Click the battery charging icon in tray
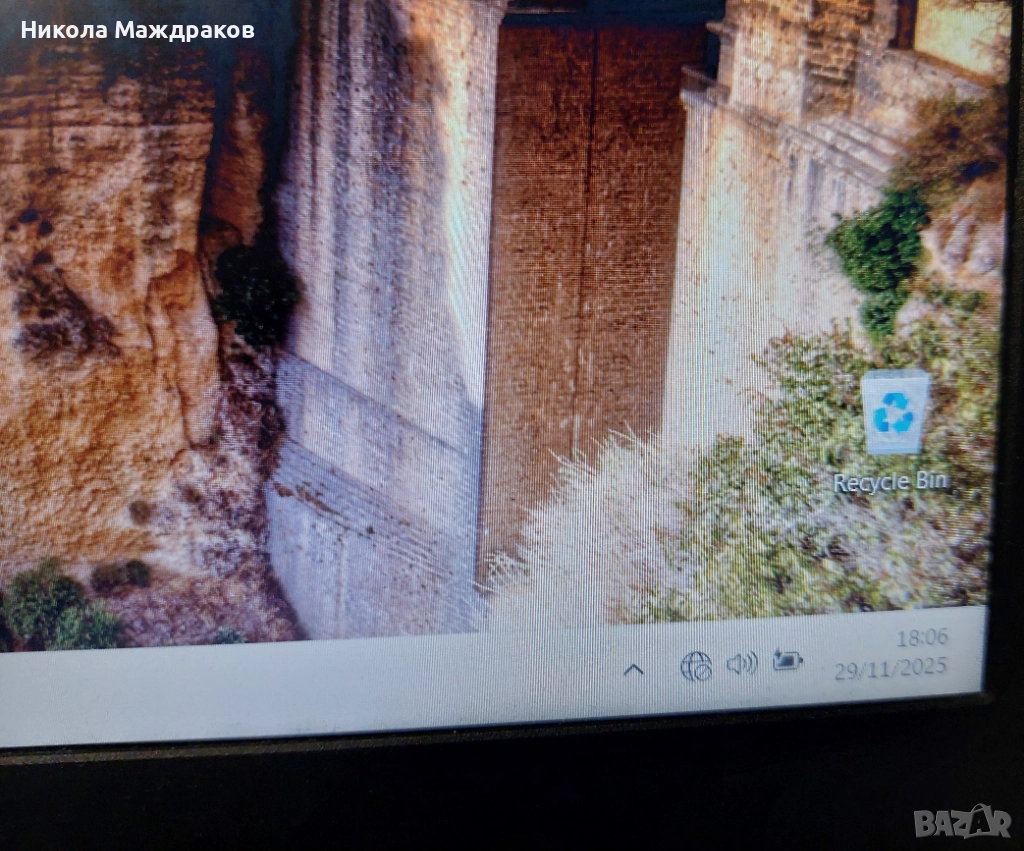The image size is (1024, 851). click(x=787, y=660)
